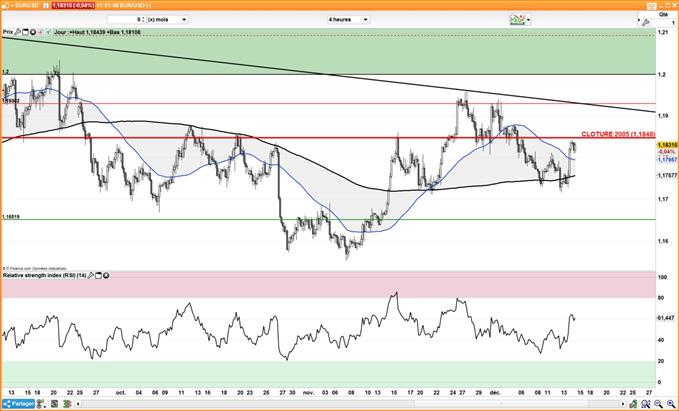The image size is (679, 411).
Task: Open RSI indicator wrench settings
Action: (x=91, y=275)
